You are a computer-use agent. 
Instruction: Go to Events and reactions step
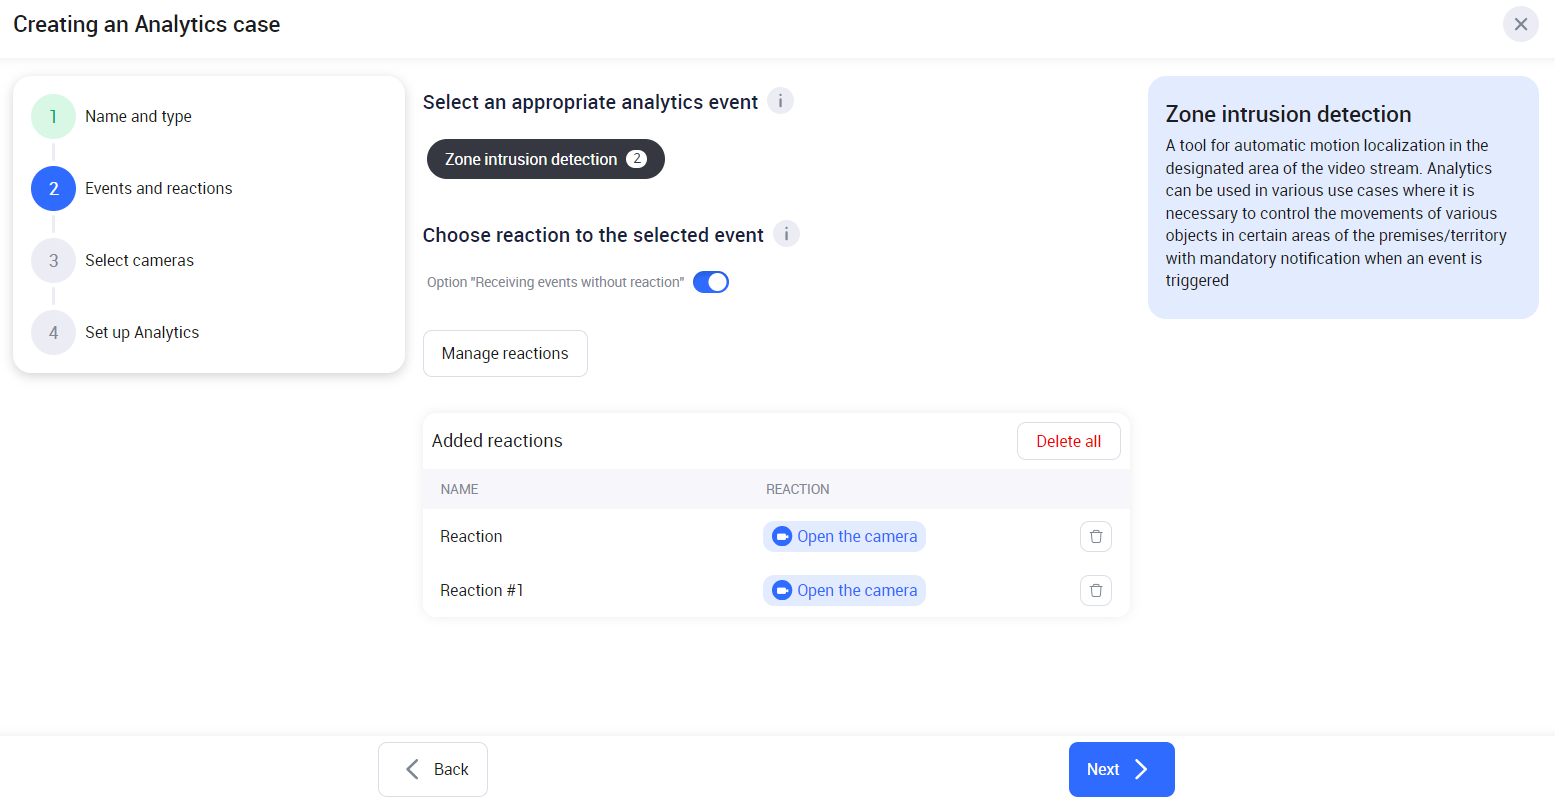(x=158, y=189)
